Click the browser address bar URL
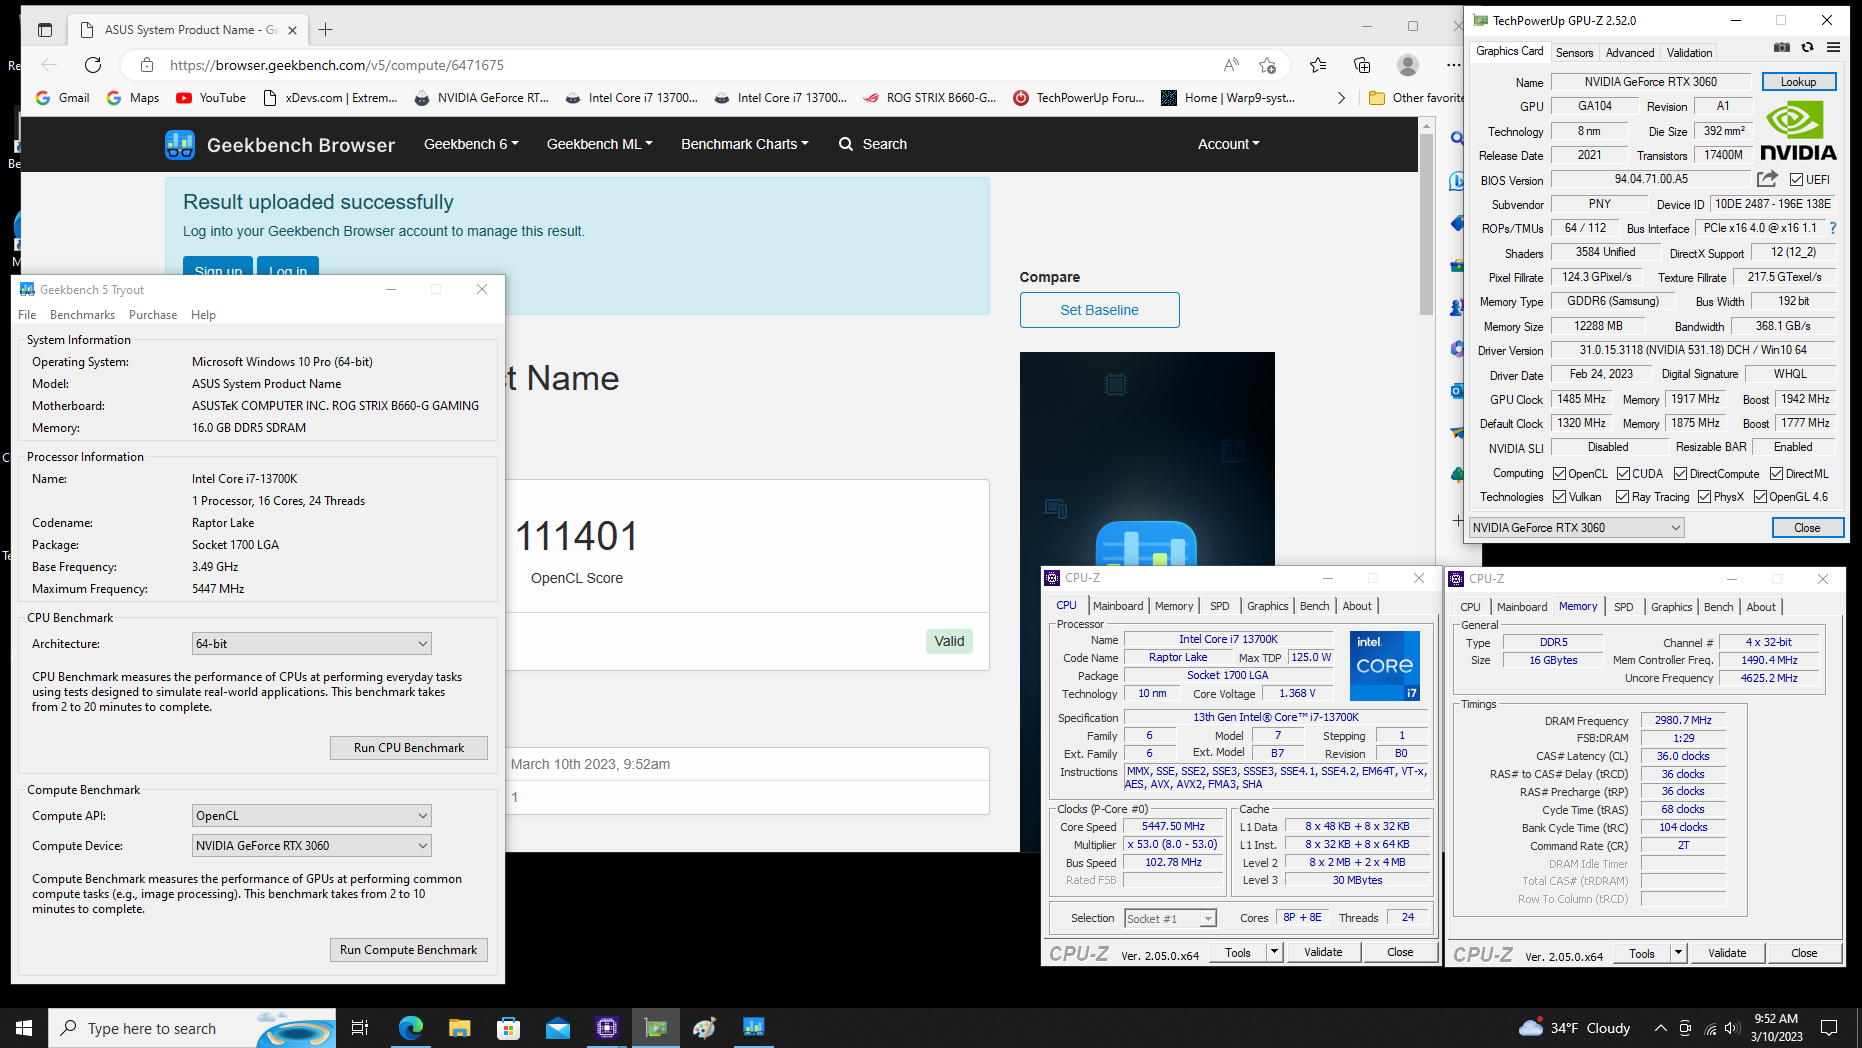 (x=336, y=65)
